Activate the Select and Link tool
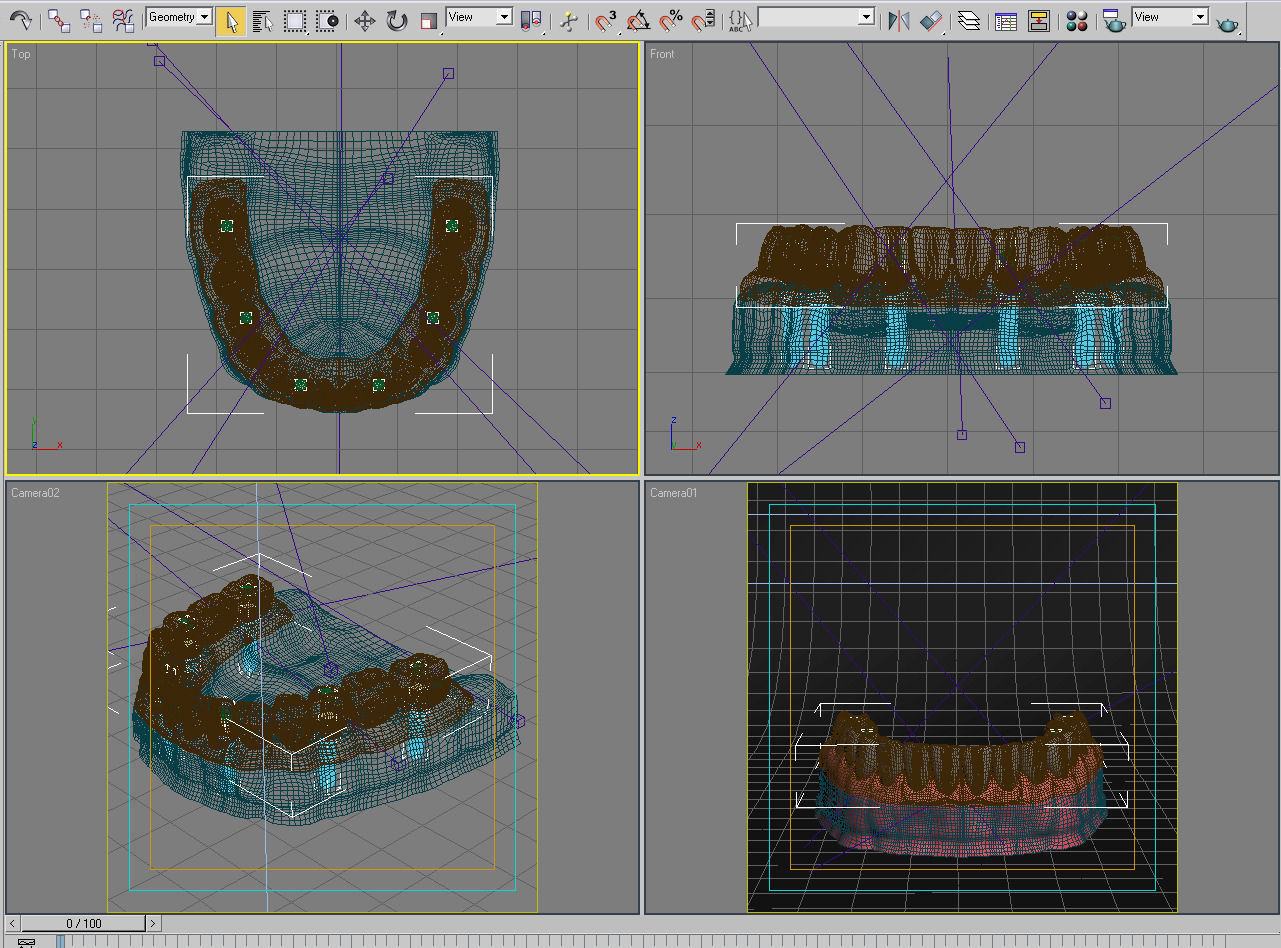 [59, 20]
